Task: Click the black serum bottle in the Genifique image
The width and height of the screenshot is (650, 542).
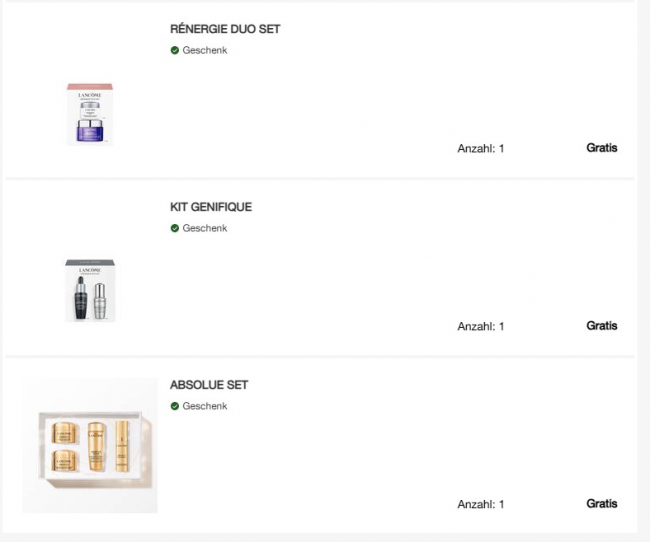Action: [x=80, y=297]
